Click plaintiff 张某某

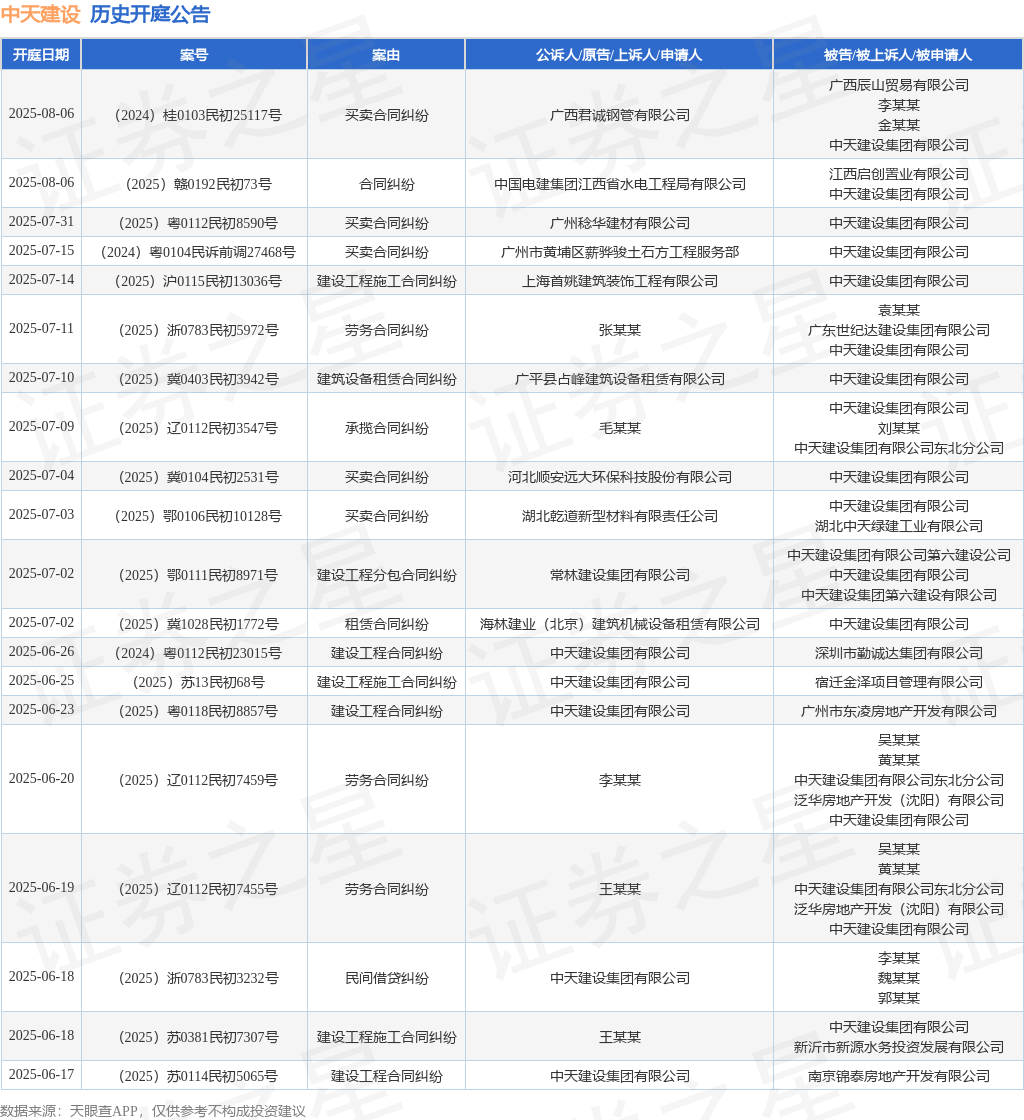[620, 330]
